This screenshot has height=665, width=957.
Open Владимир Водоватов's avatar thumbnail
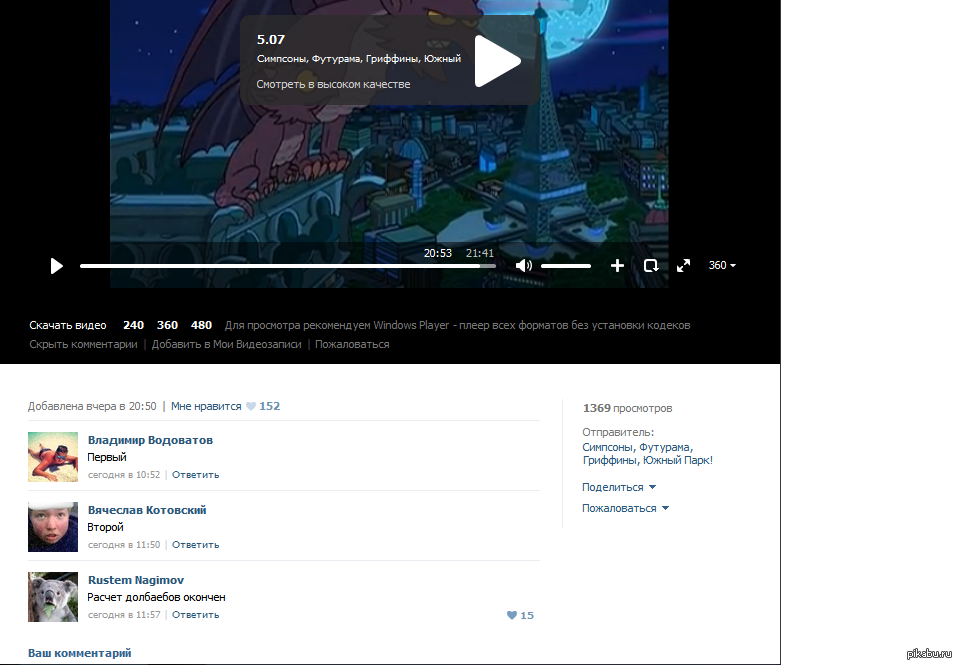click(x=53, y=457)
